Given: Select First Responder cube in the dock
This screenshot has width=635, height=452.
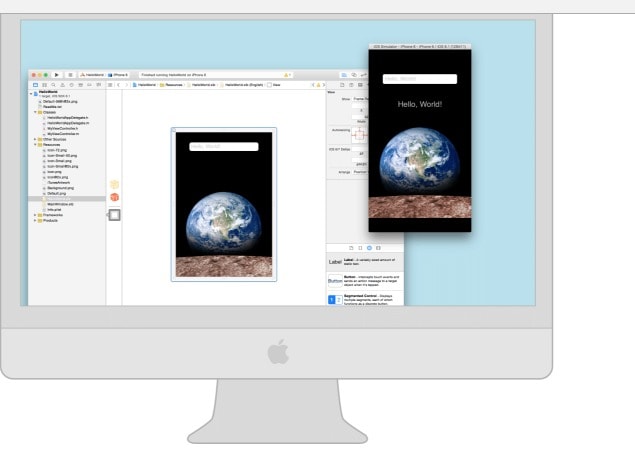Looking at the screenshot, I should coord(115,197).
